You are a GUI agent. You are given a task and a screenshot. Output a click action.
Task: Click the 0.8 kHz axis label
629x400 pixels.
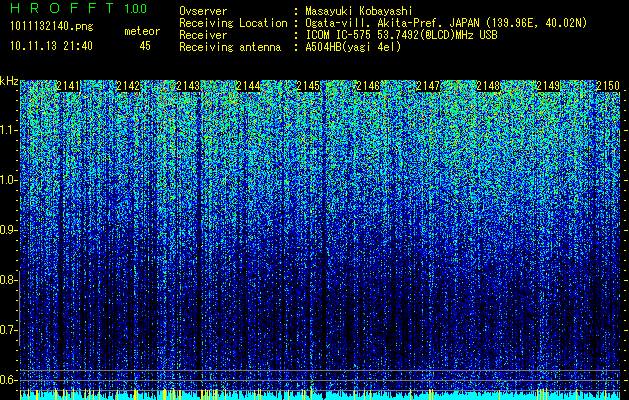(x=8, y=280)
